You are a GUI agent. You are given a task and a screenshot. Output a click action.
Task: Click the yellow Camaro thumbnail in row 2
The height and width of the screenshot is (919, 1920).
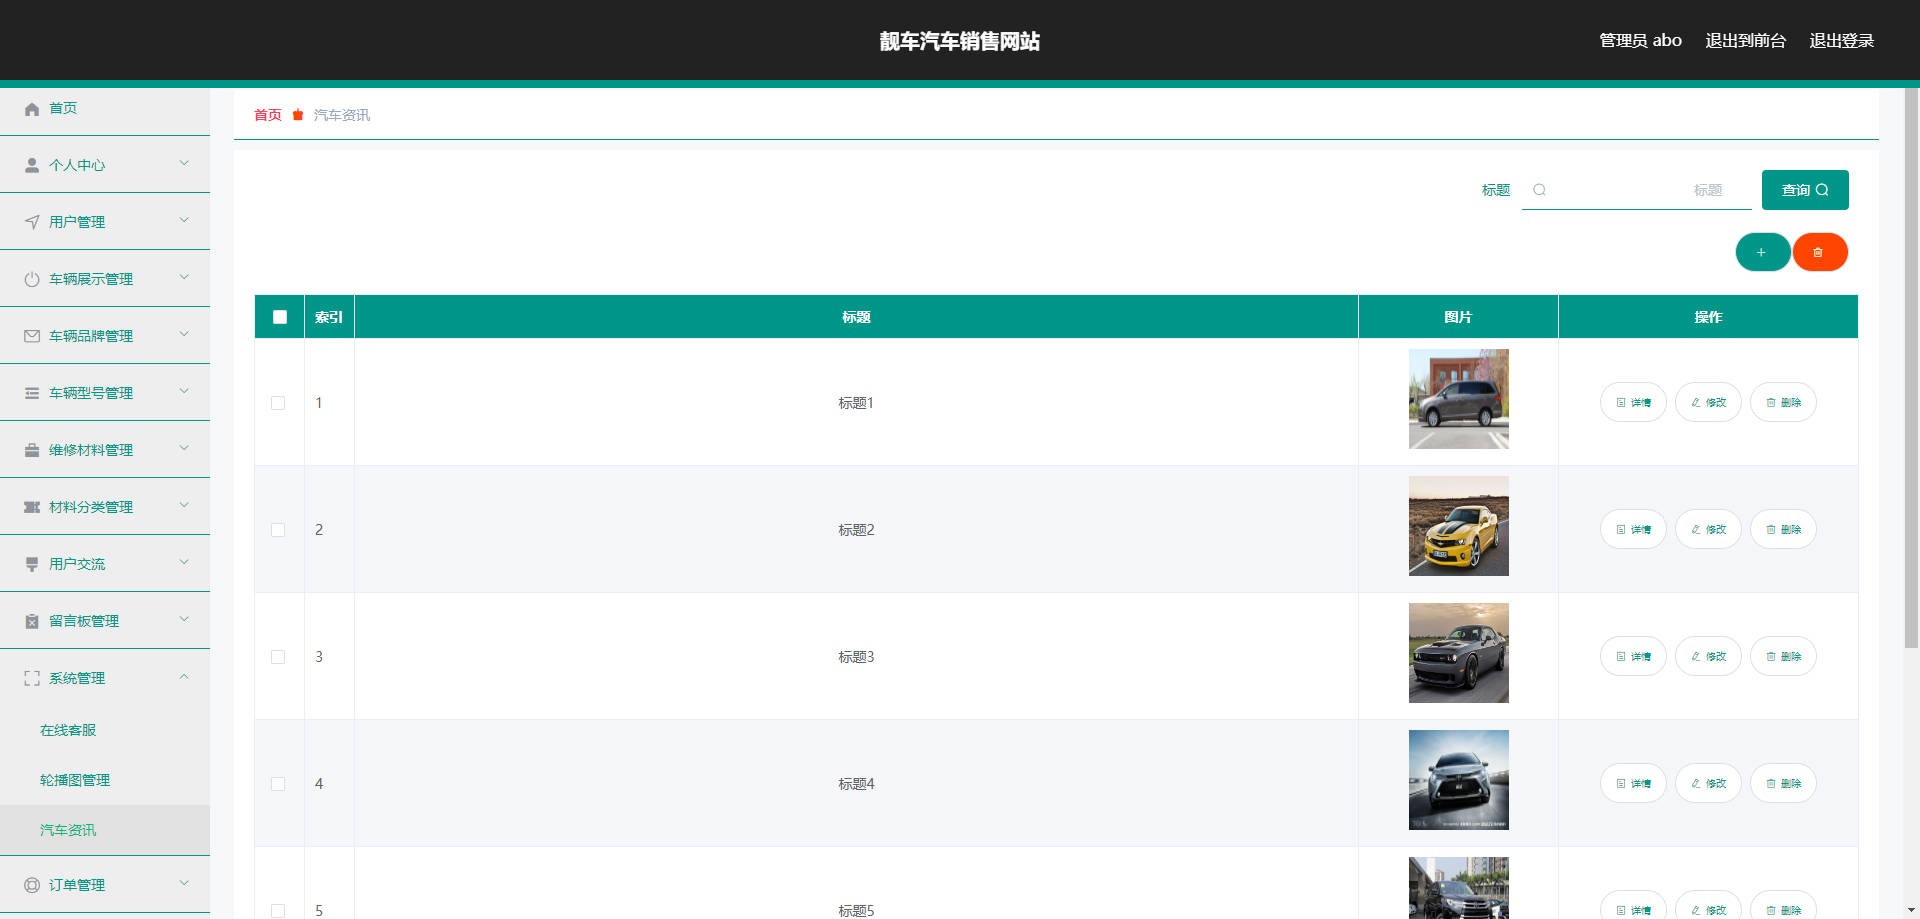point(1459,526)
